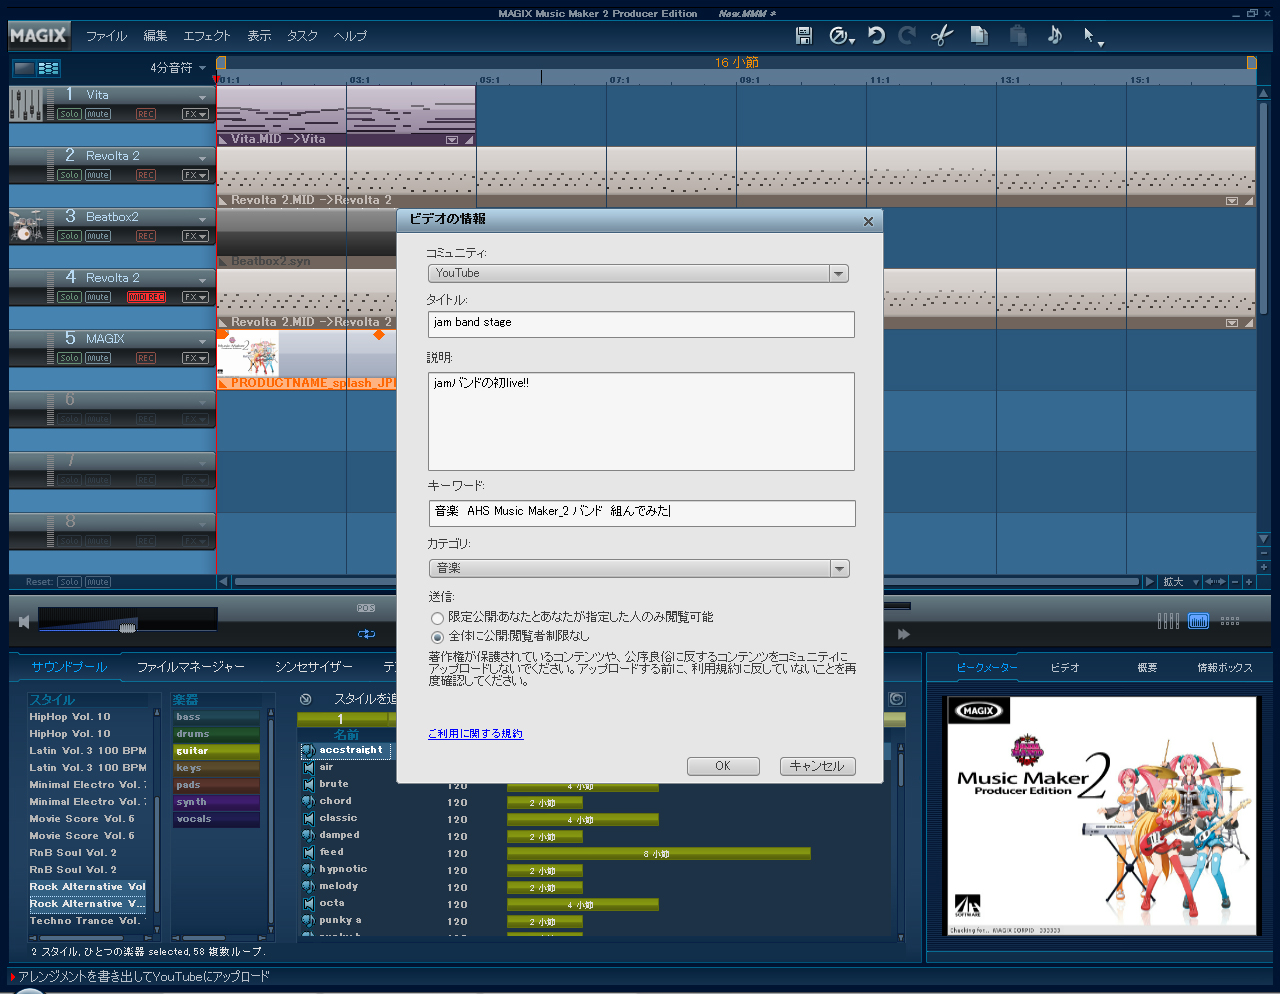This screenshot has height=994, width=1282.
Task: Mute the Vita track
Action: click(98, 114)
